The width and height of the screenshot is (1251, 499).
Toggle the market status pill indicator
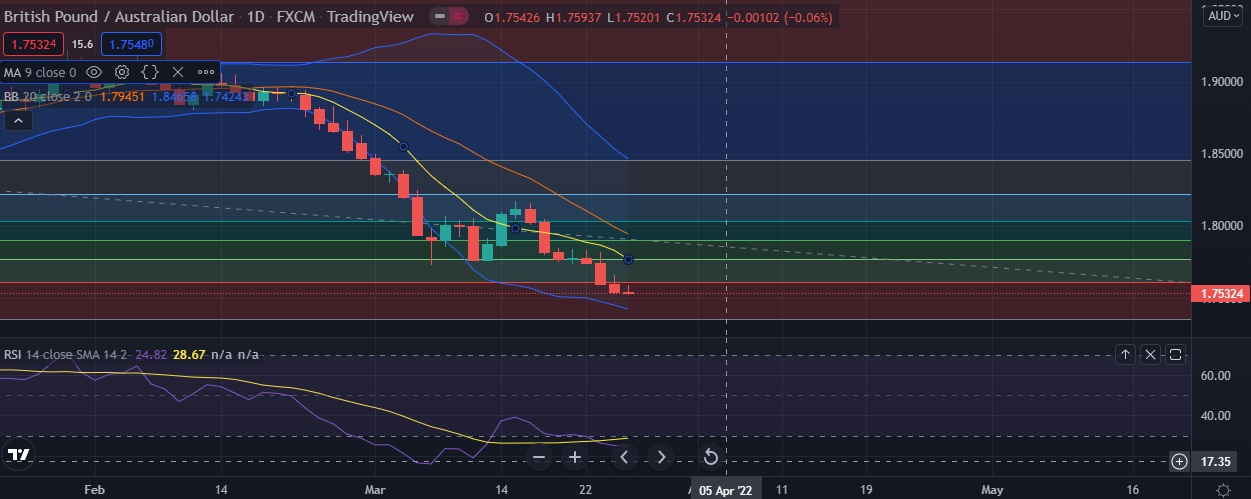[448, 16]
